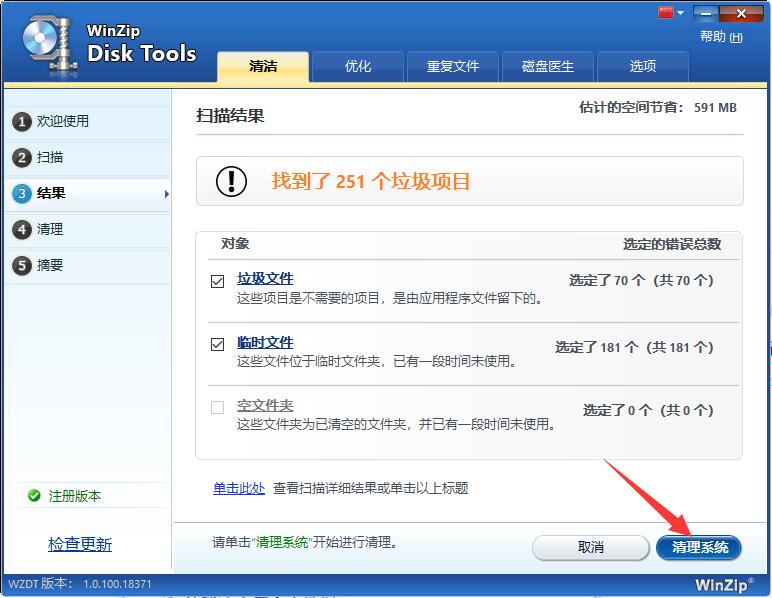Screen dimensions: 772x598
Task: Go to step 4 清理
Action: click(x=88, y=229)
